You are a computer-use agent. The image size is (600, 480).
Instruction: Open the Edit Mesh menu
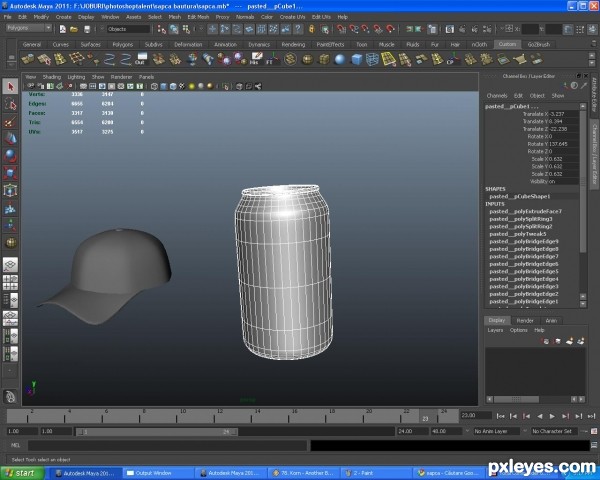[198, 17]
